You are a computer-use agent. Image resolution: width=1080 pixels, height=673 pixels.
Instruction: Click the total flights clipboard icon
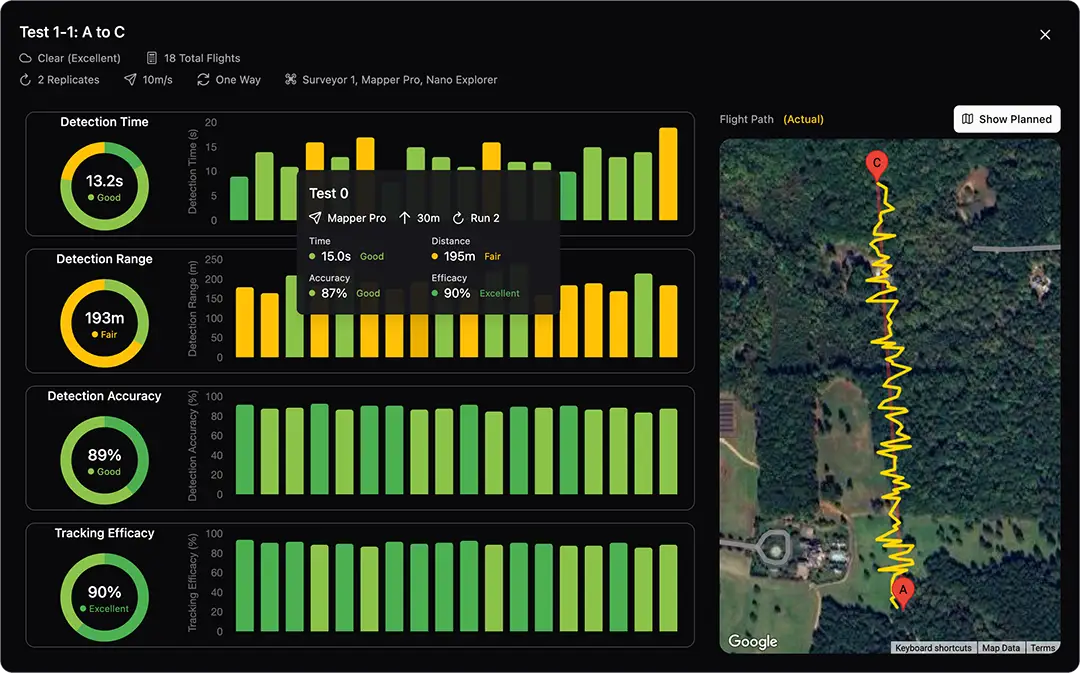click(x=152, y=58)
